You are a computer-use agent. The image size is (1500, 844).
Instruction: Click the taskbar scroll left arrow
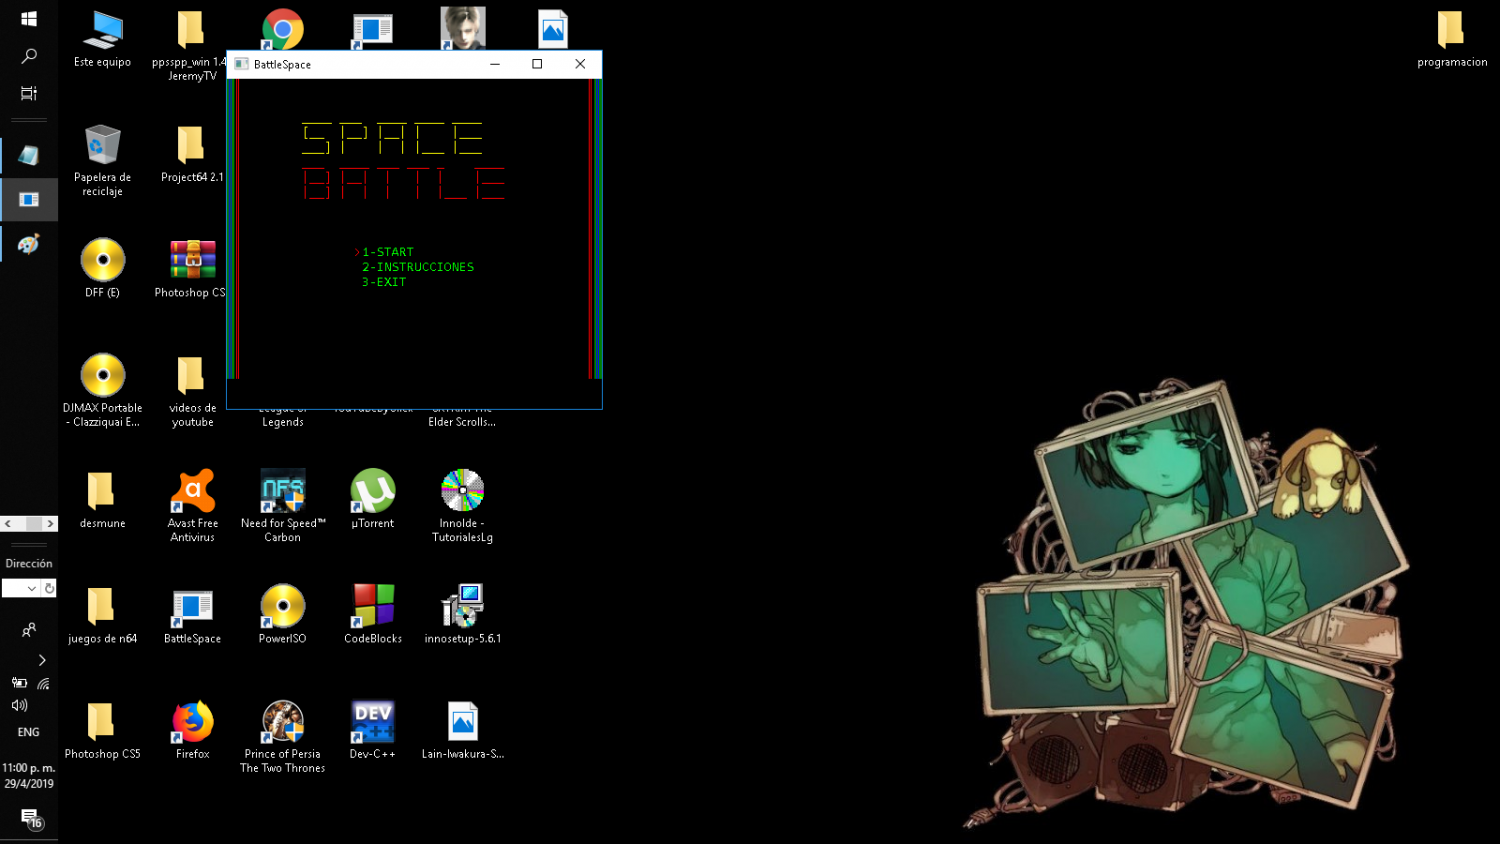[x=8, y=524]
